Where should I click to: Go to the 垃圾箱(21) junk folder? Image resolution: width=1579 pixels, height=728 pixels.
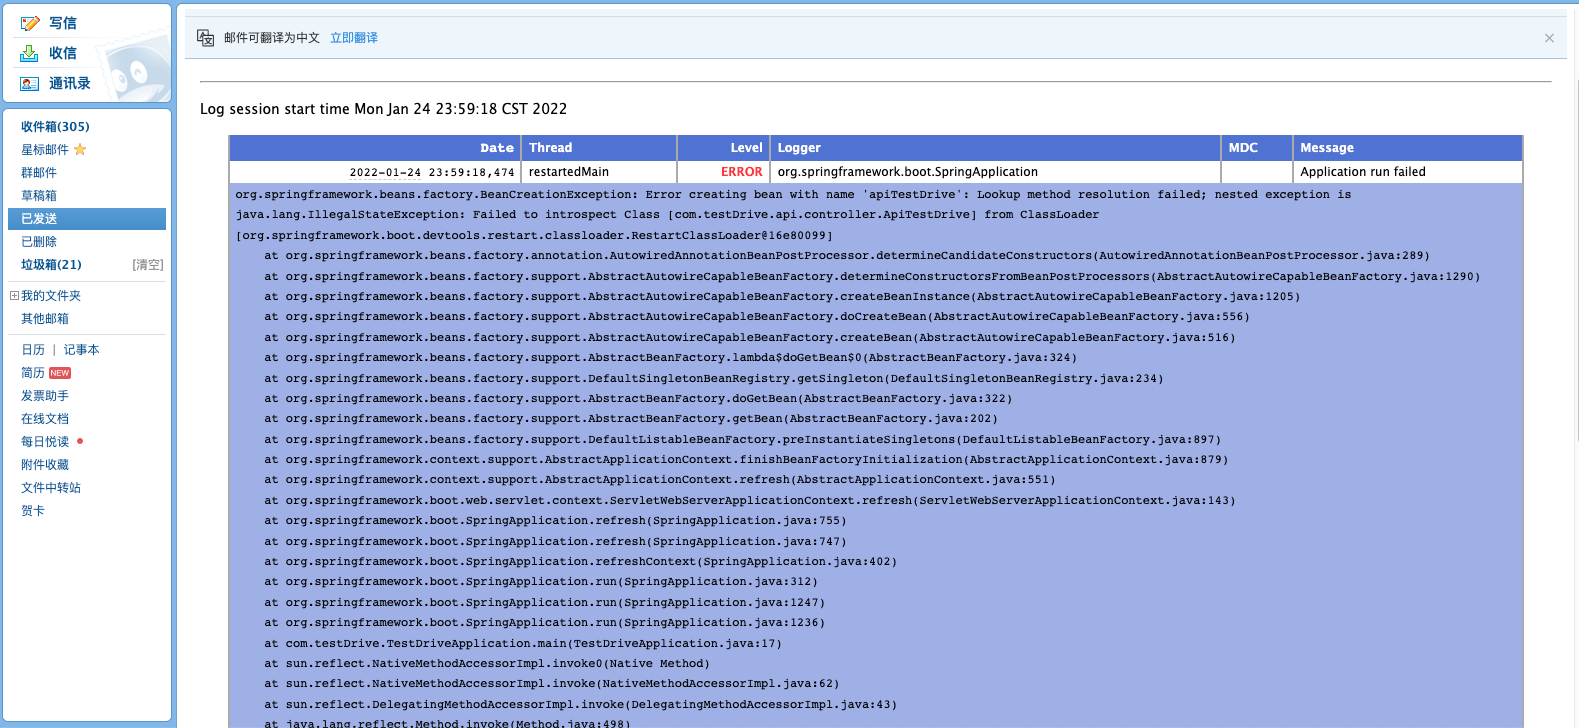[51, 265]
